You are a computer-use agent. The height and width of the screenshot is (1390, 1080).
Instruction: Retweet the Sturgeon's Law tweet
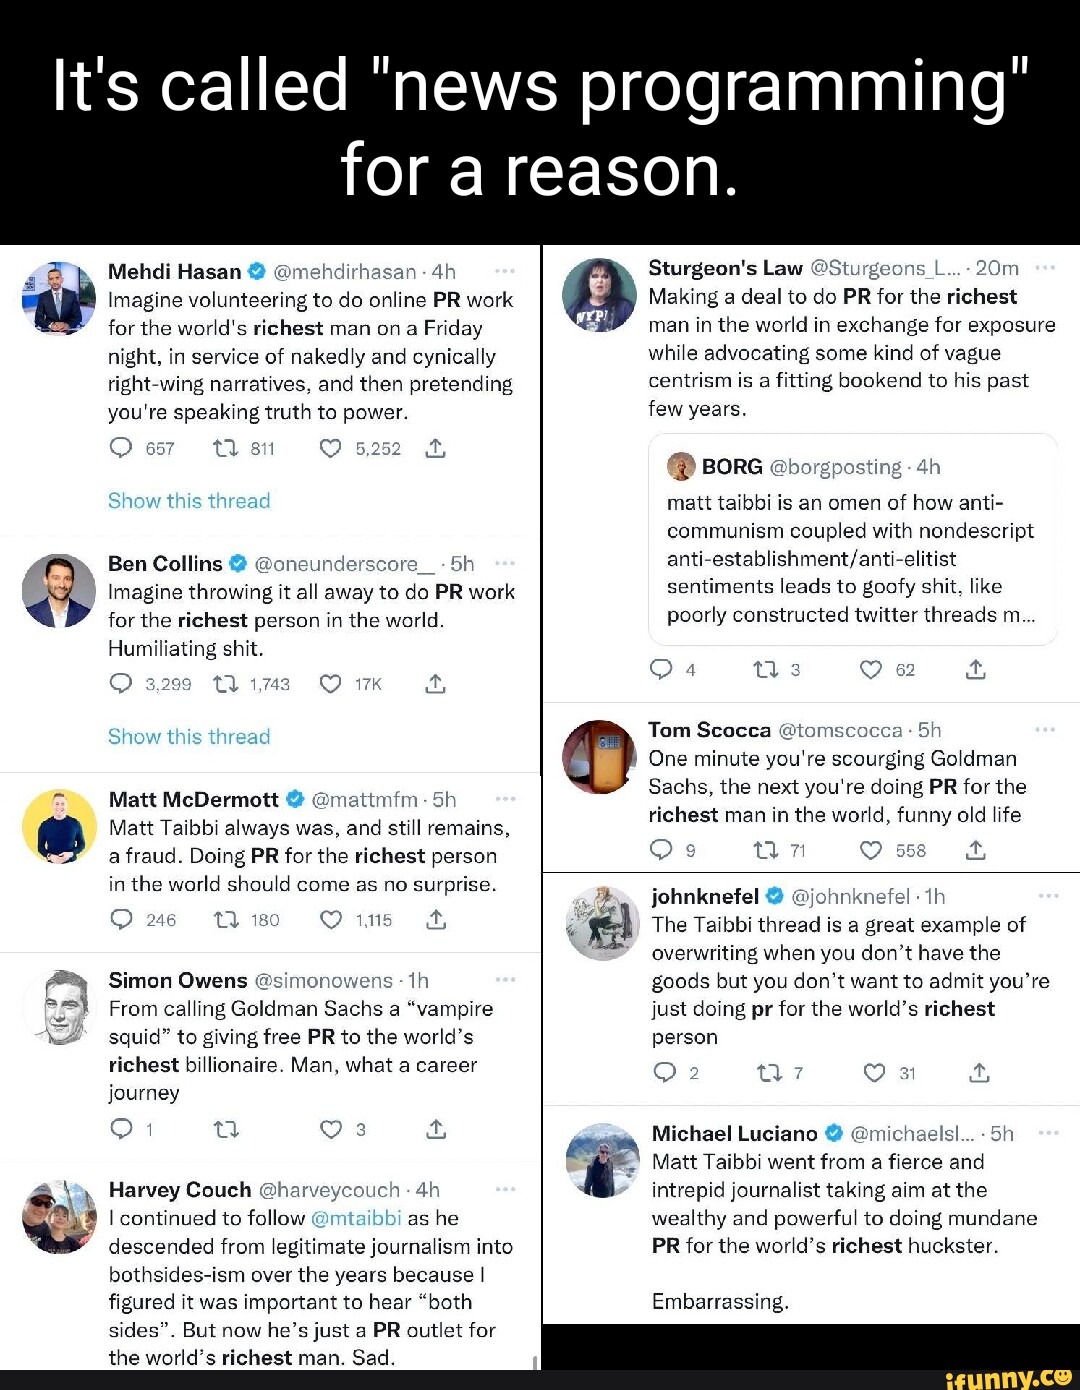pos(766,670)
